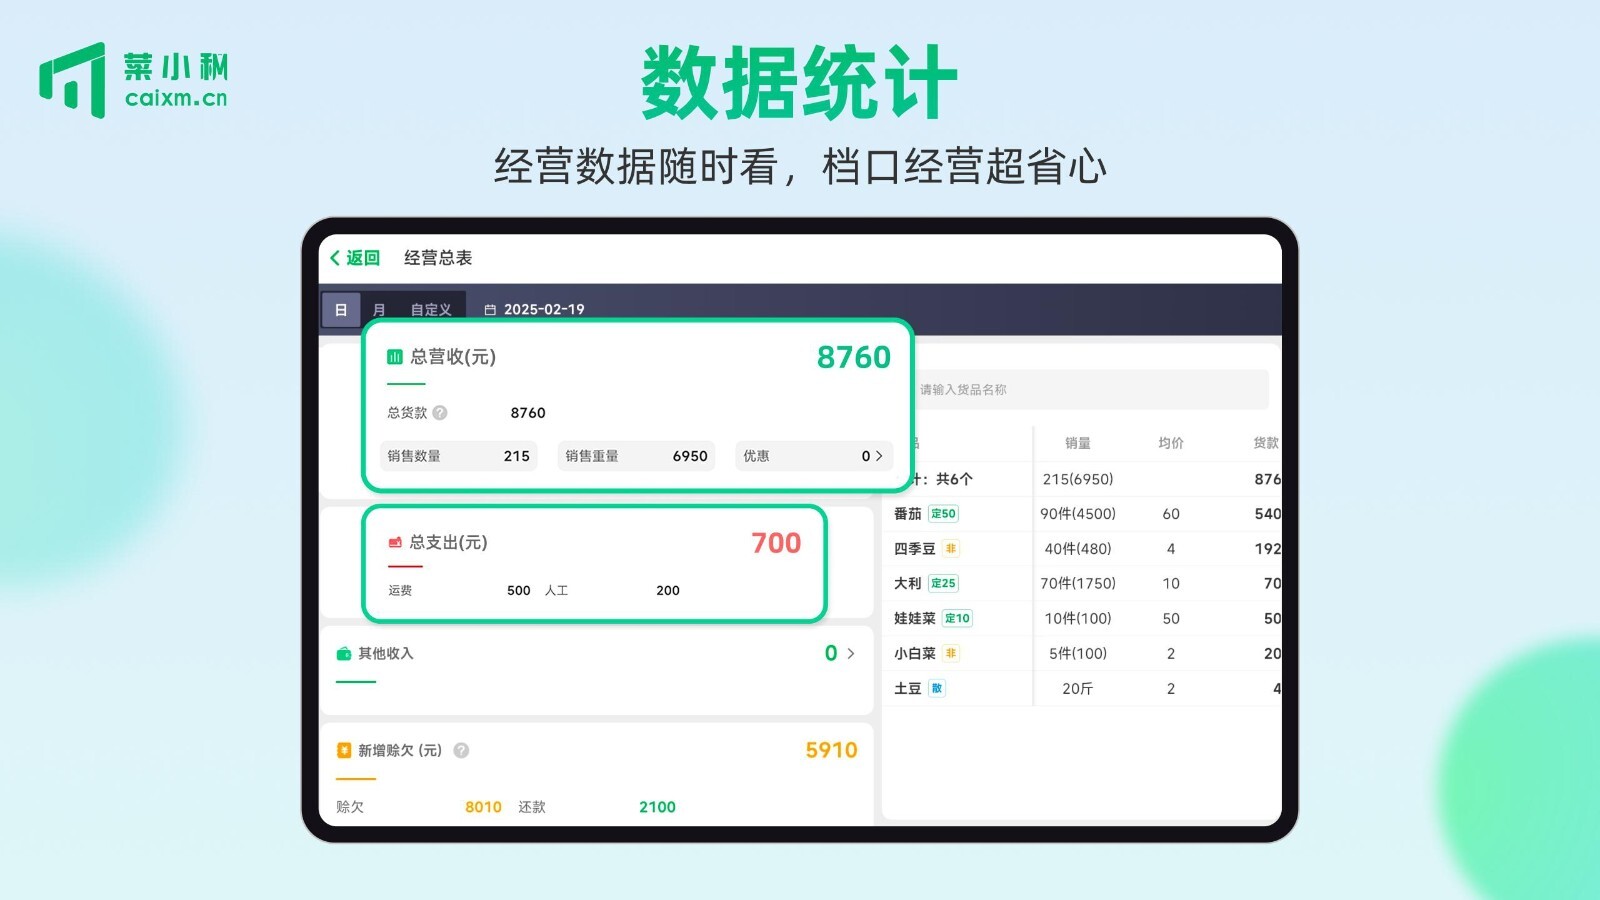Expand the 其他收入 details chevron
The width and height of the screenshot is (1600, 900).
(x=851, y=654)
